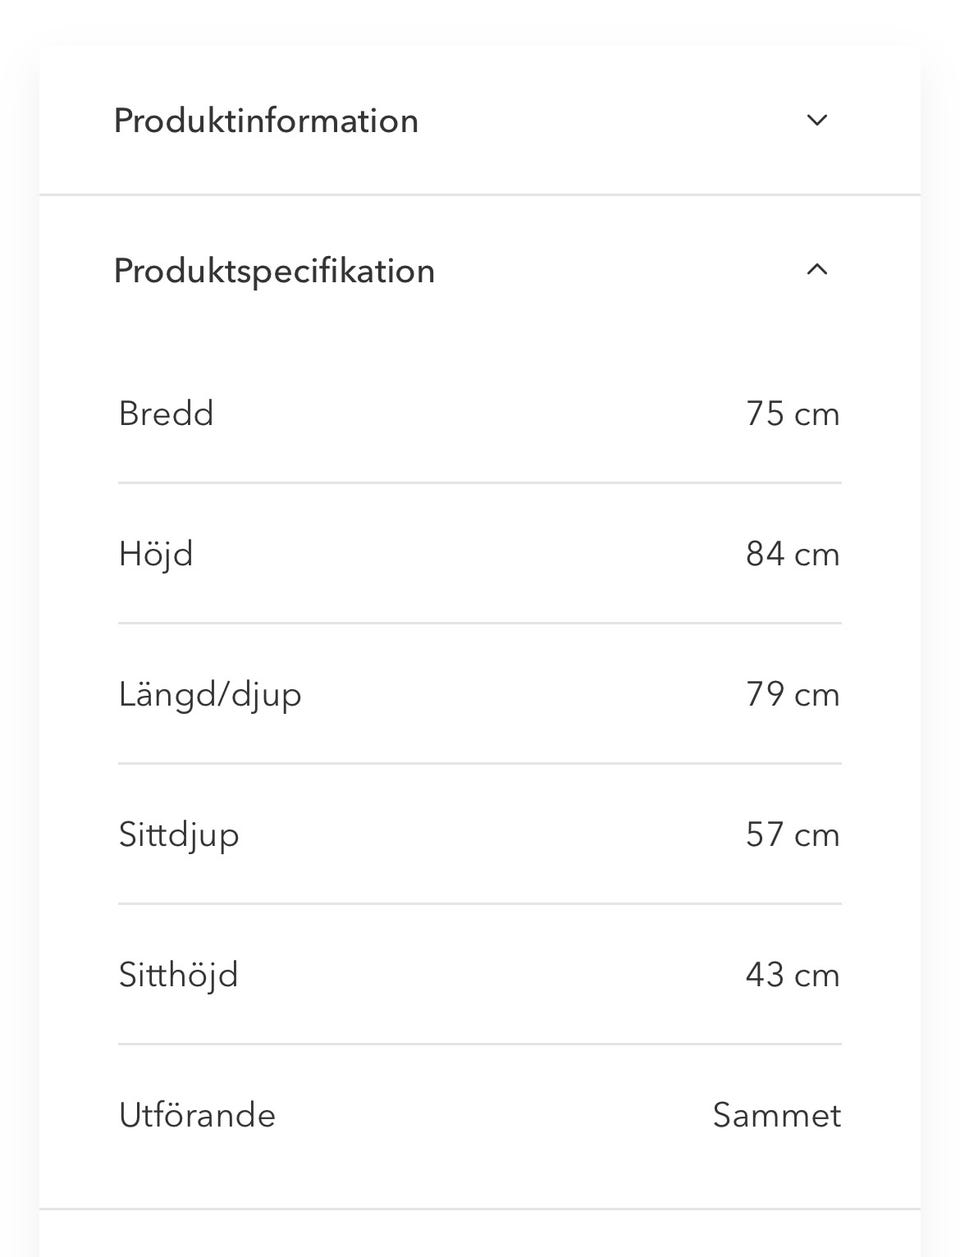Click the 84 cm height value
This screenshot has width=960, height=1257.
pos(792,554)
